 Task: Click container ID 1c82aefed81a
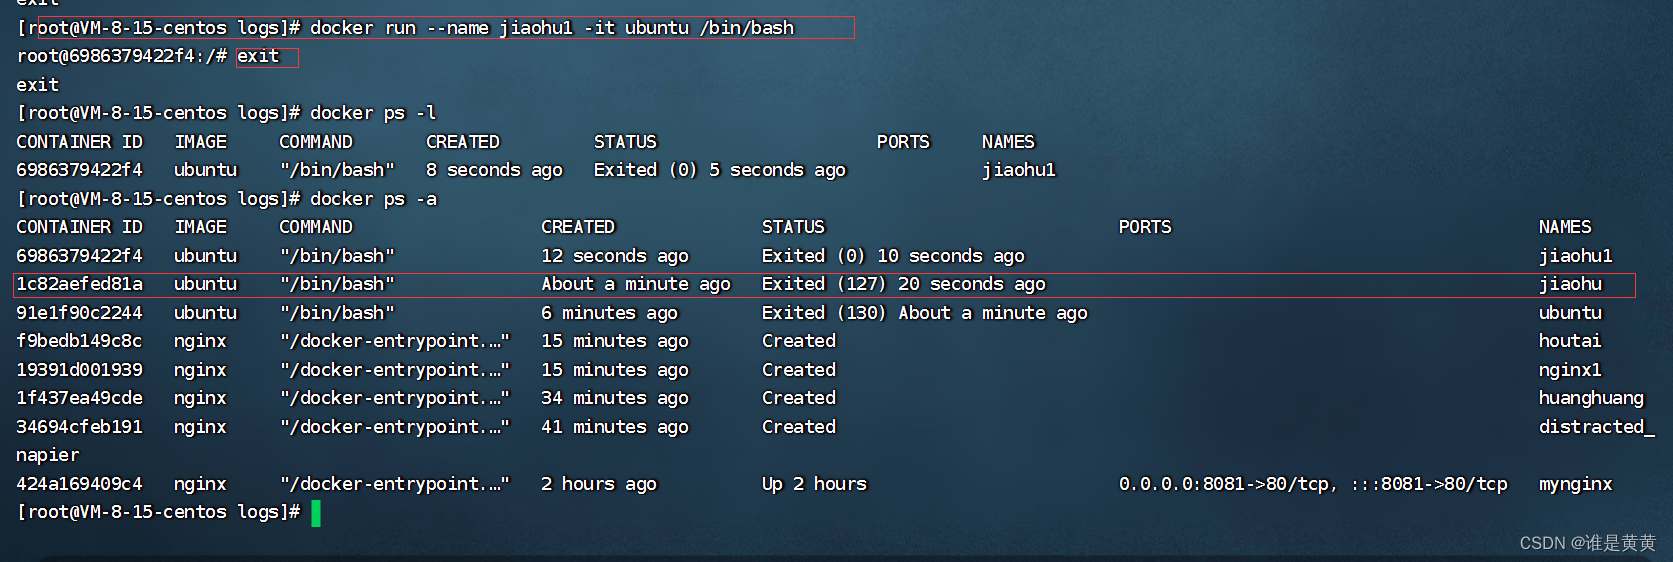(80, 284)
